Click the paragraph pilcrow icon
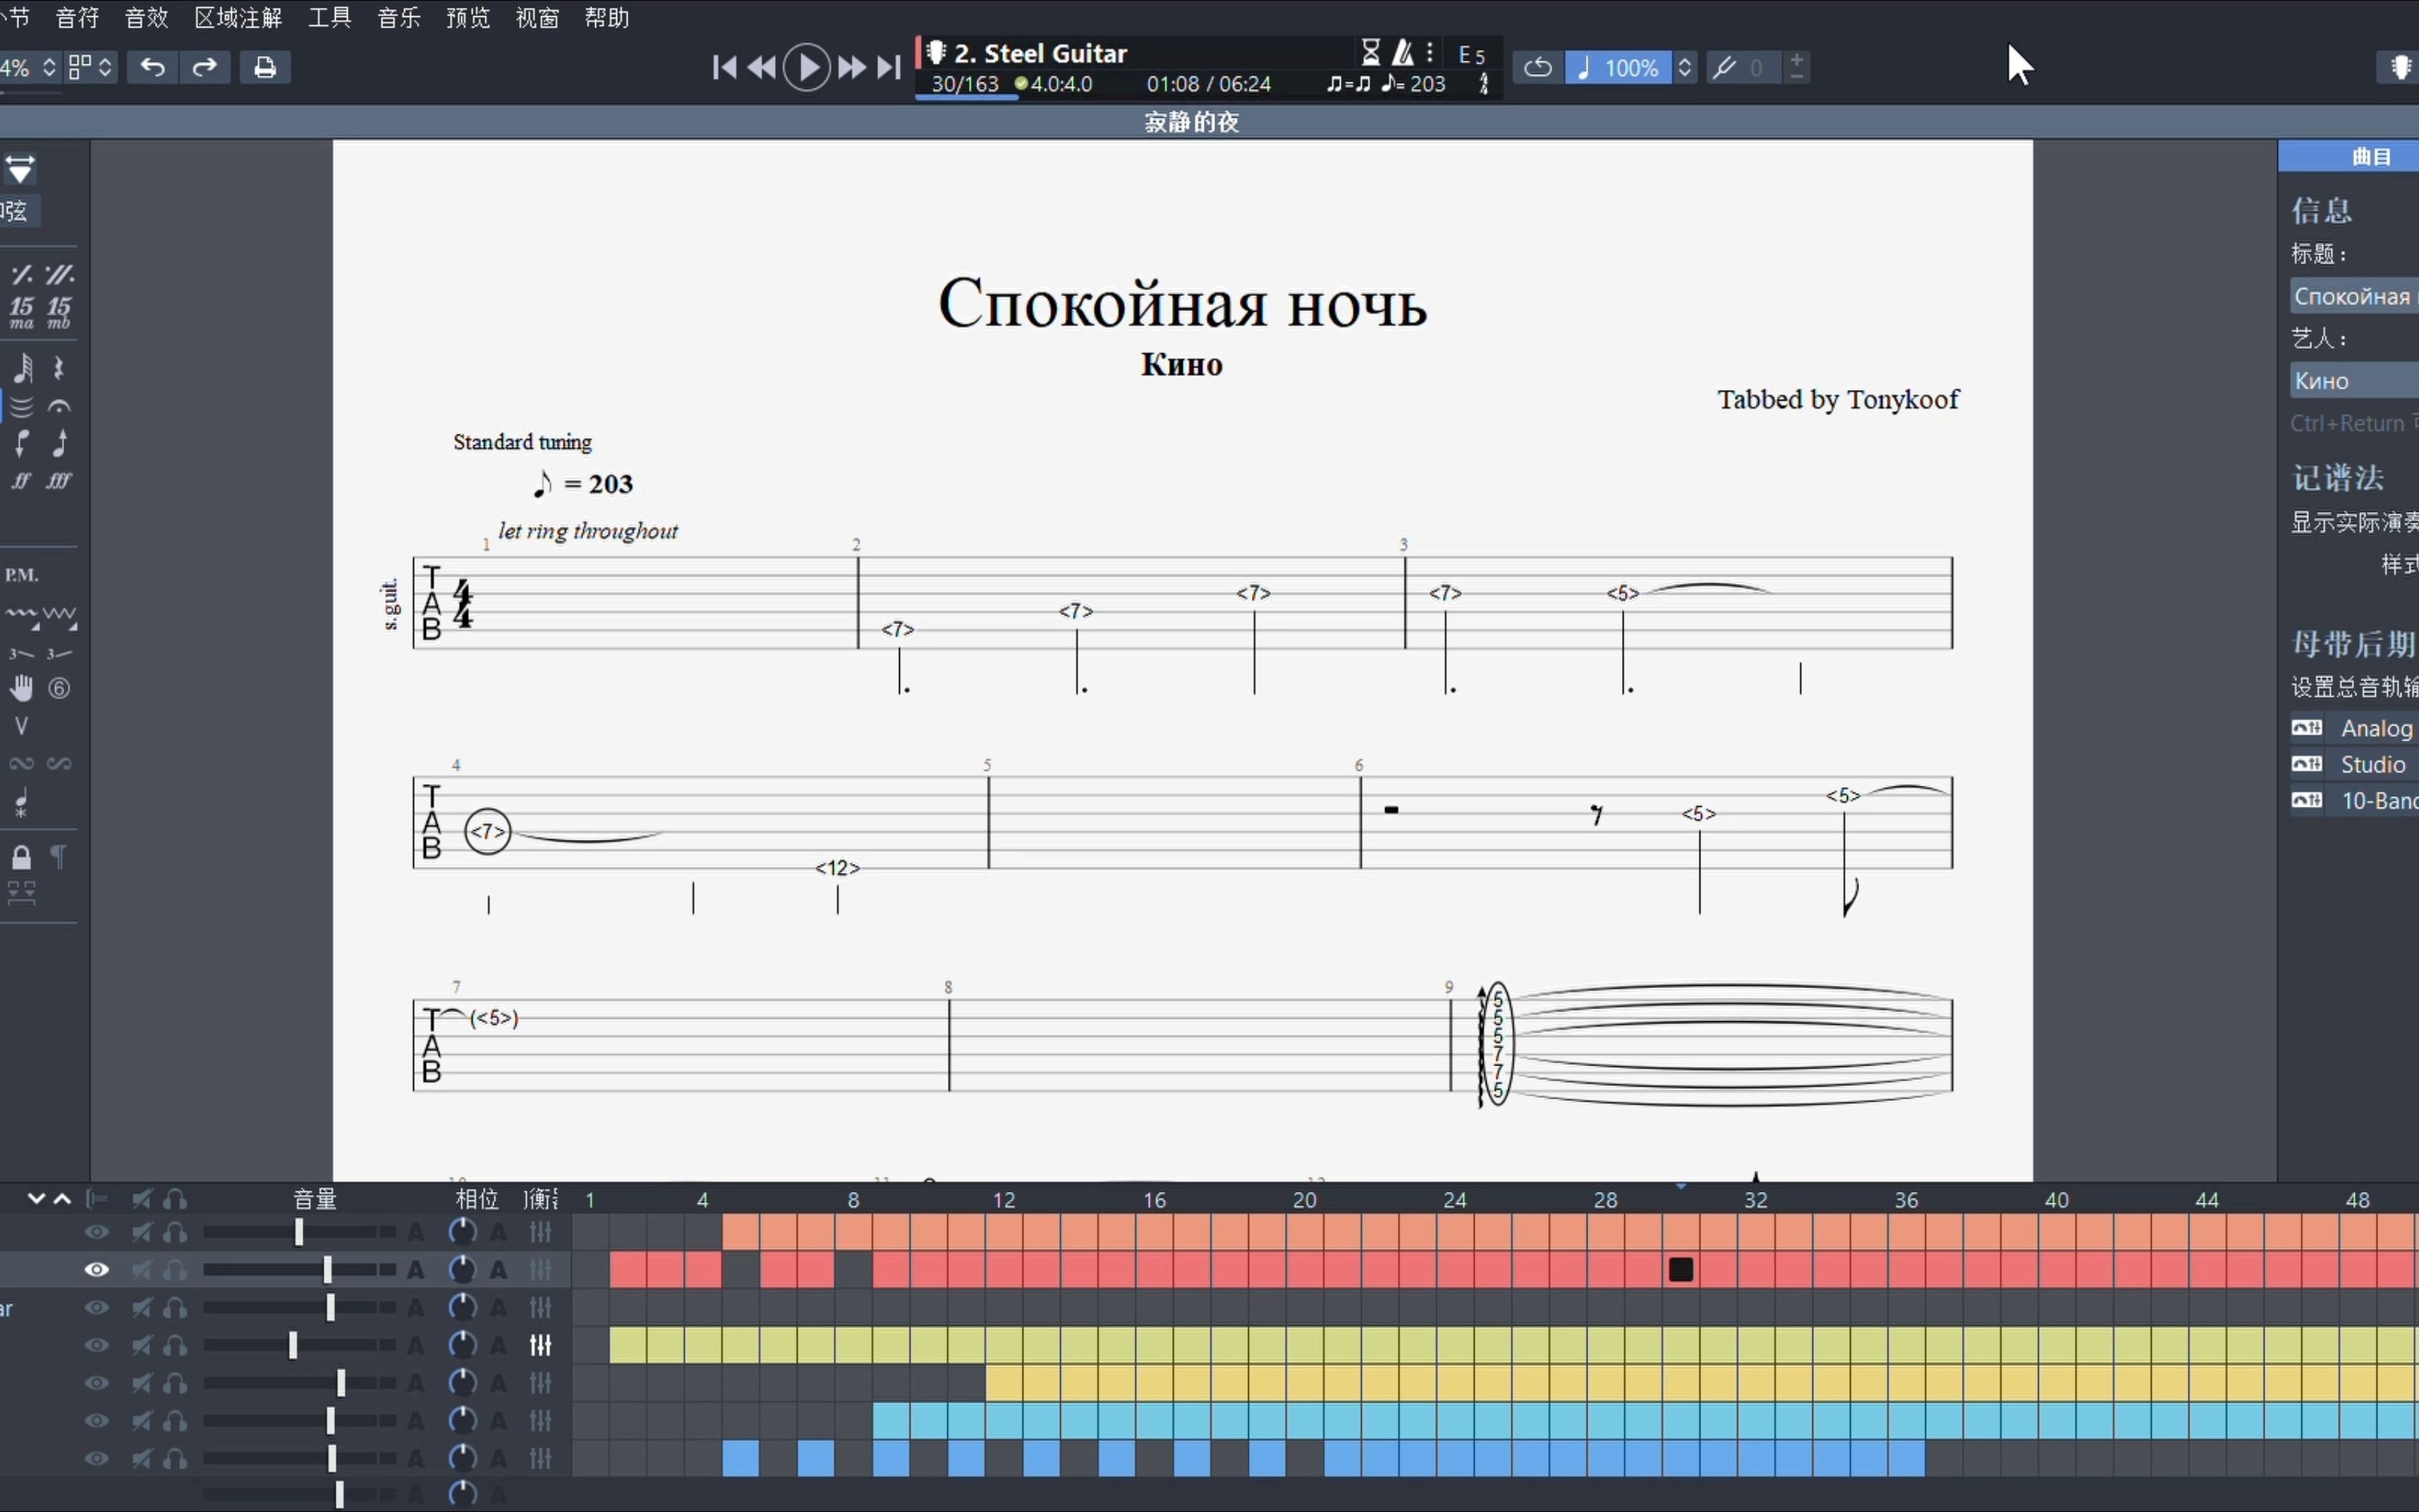 point(59,857)
